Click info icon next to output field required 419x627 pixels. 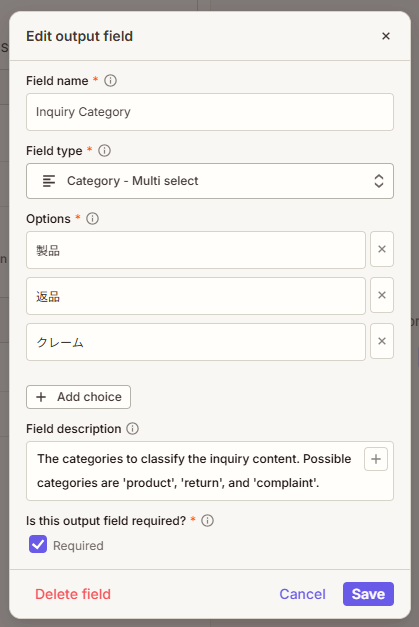coord(207,521)
